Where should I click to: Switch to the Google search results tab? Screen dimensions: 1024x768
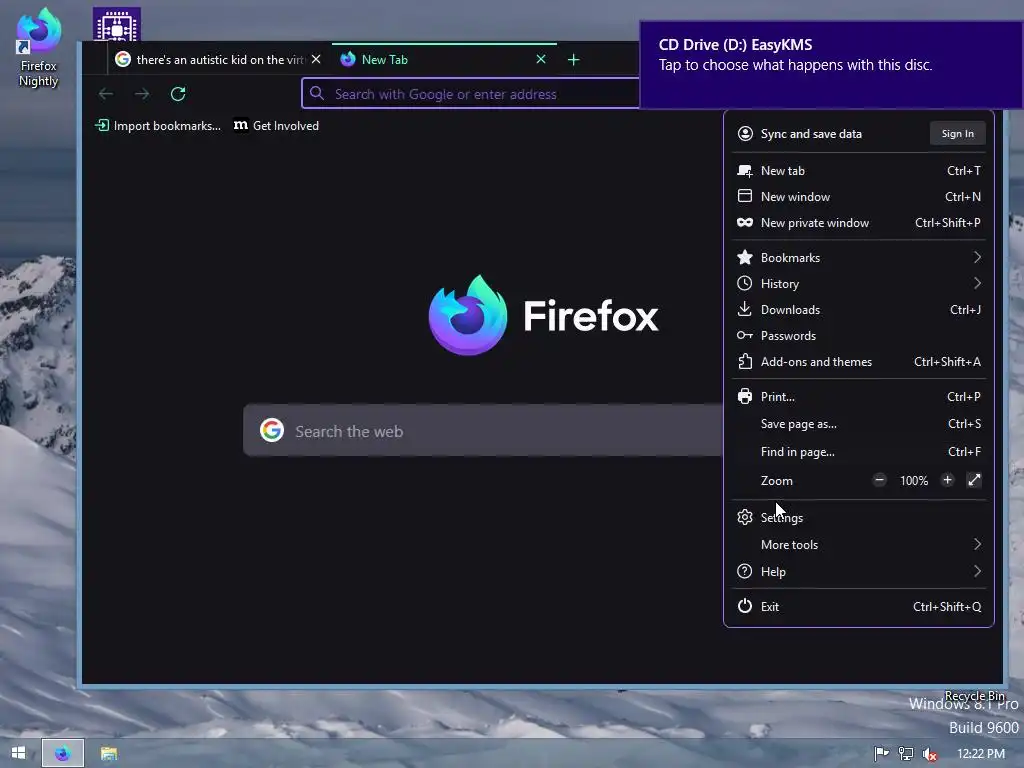(x=210, y=59)
